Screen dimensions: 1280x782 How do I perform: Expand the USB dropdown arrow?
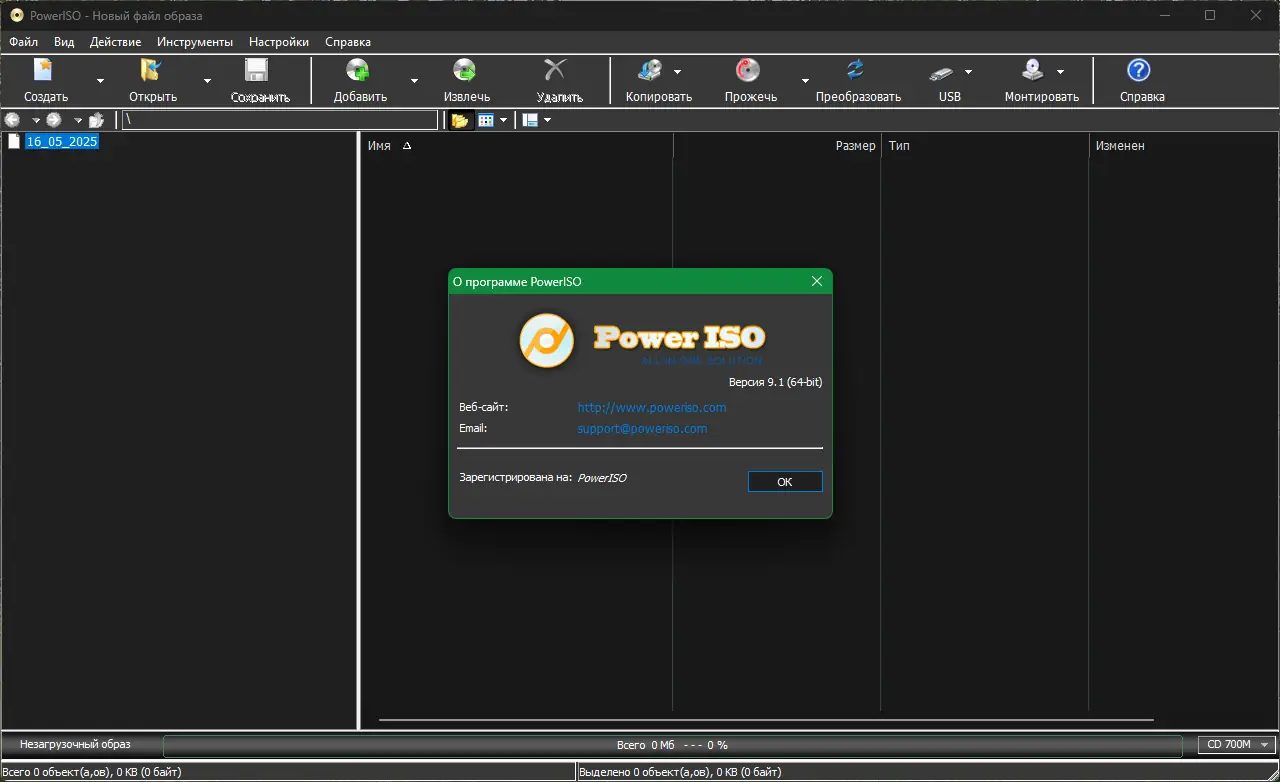click(968, 72)
